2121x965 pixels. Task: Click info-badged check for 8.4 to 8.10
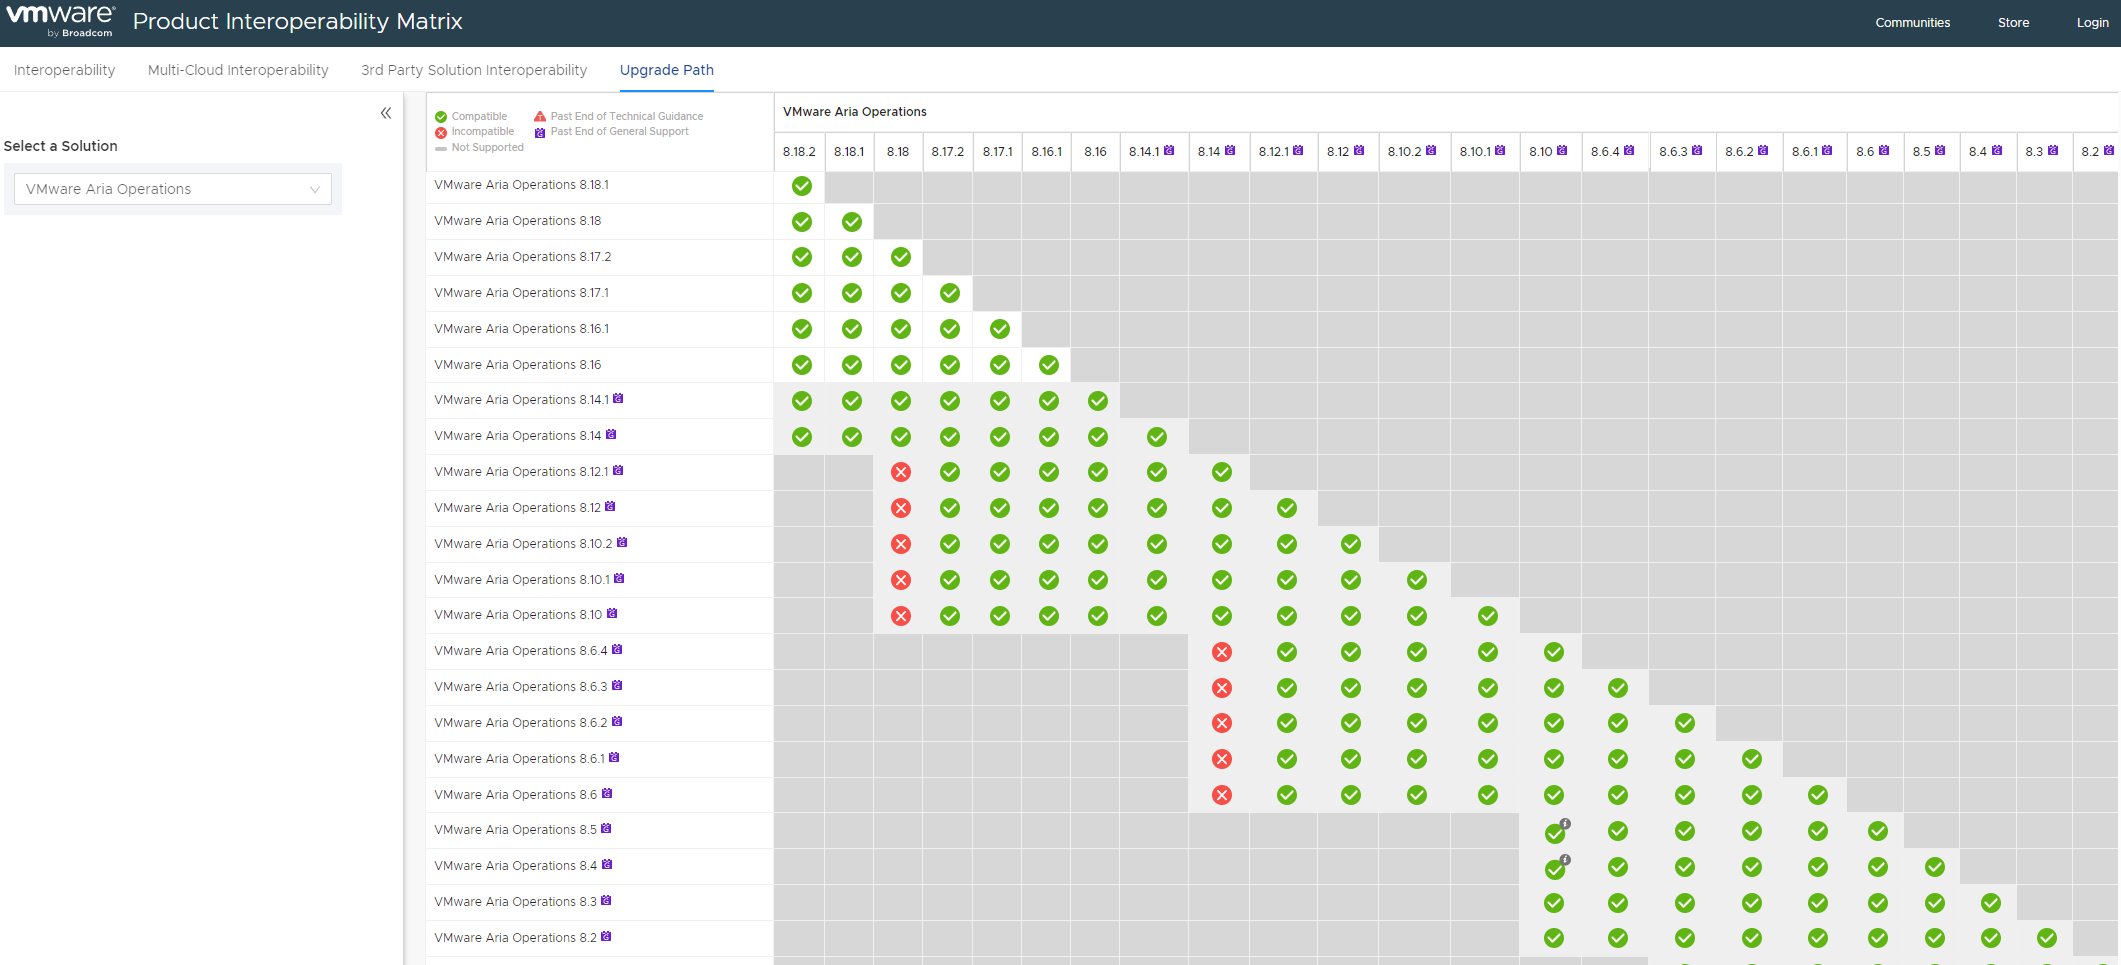point(1556,868)
